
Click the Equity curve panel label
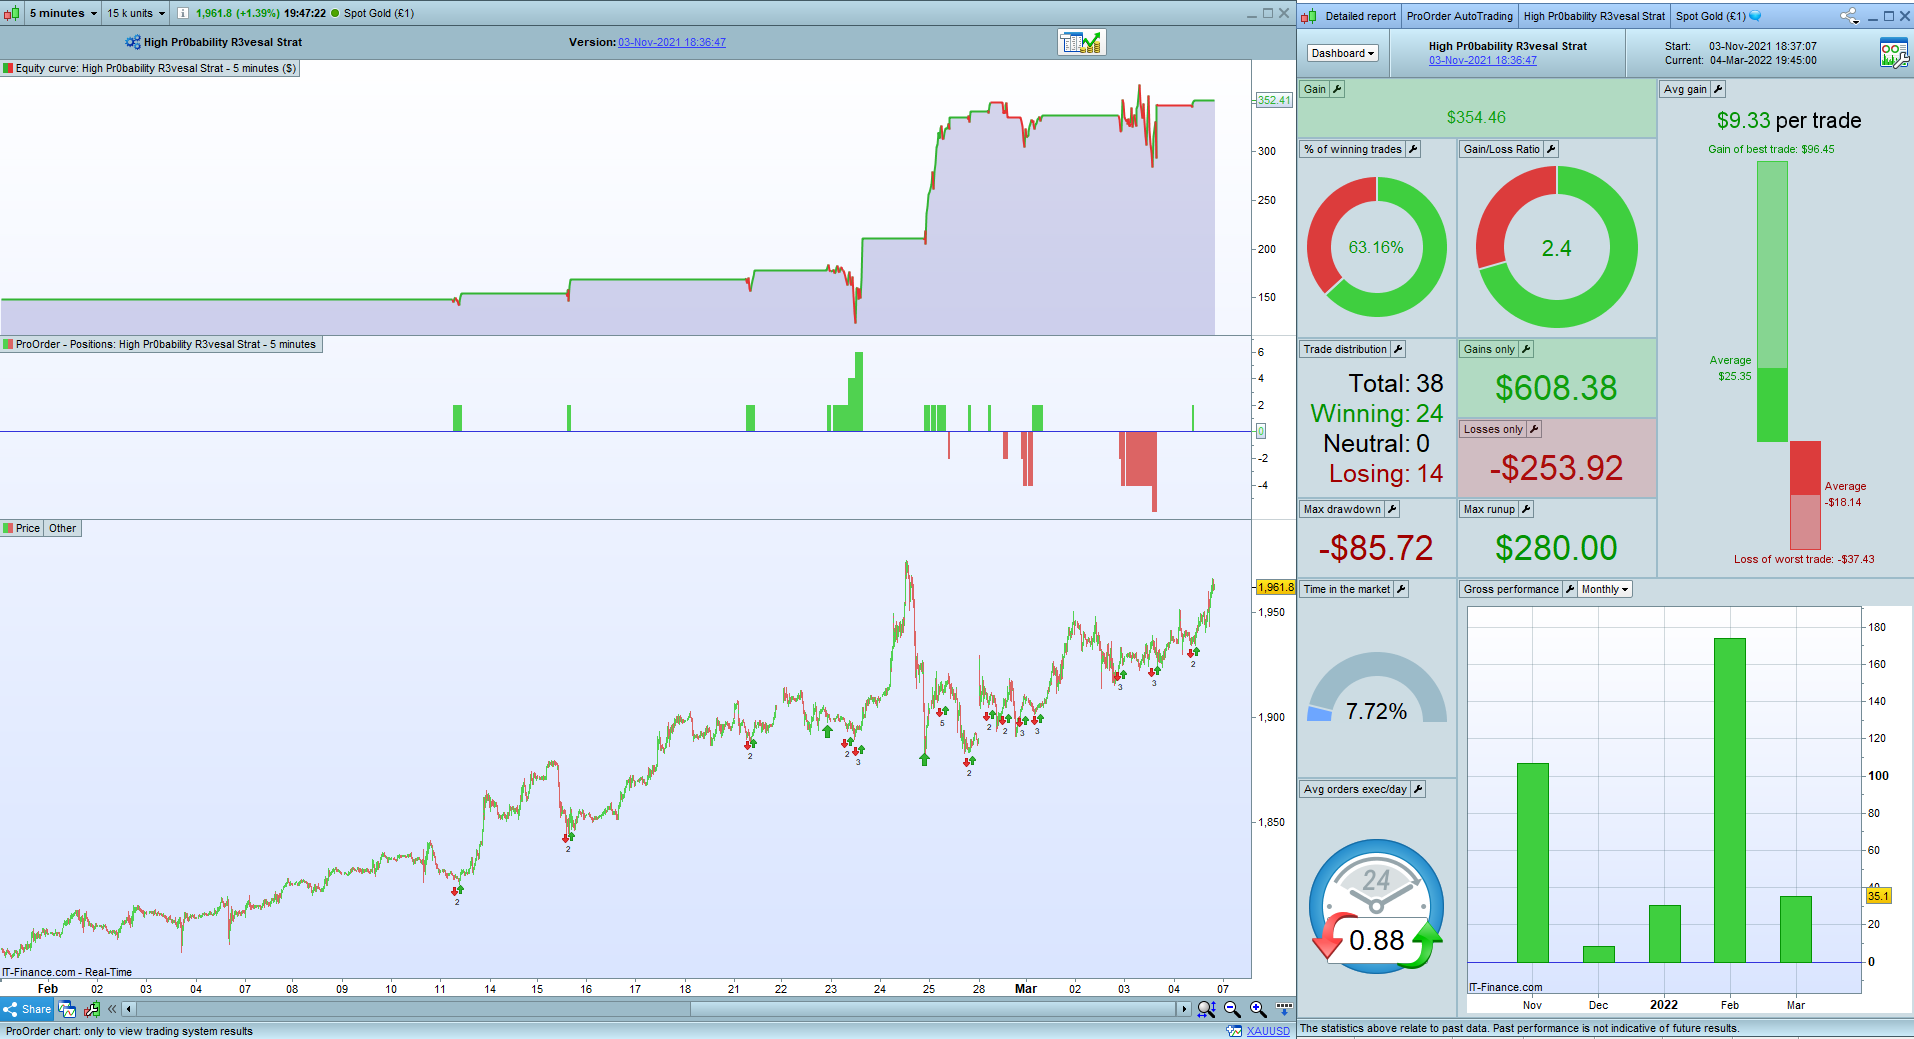tap(150, 68)
